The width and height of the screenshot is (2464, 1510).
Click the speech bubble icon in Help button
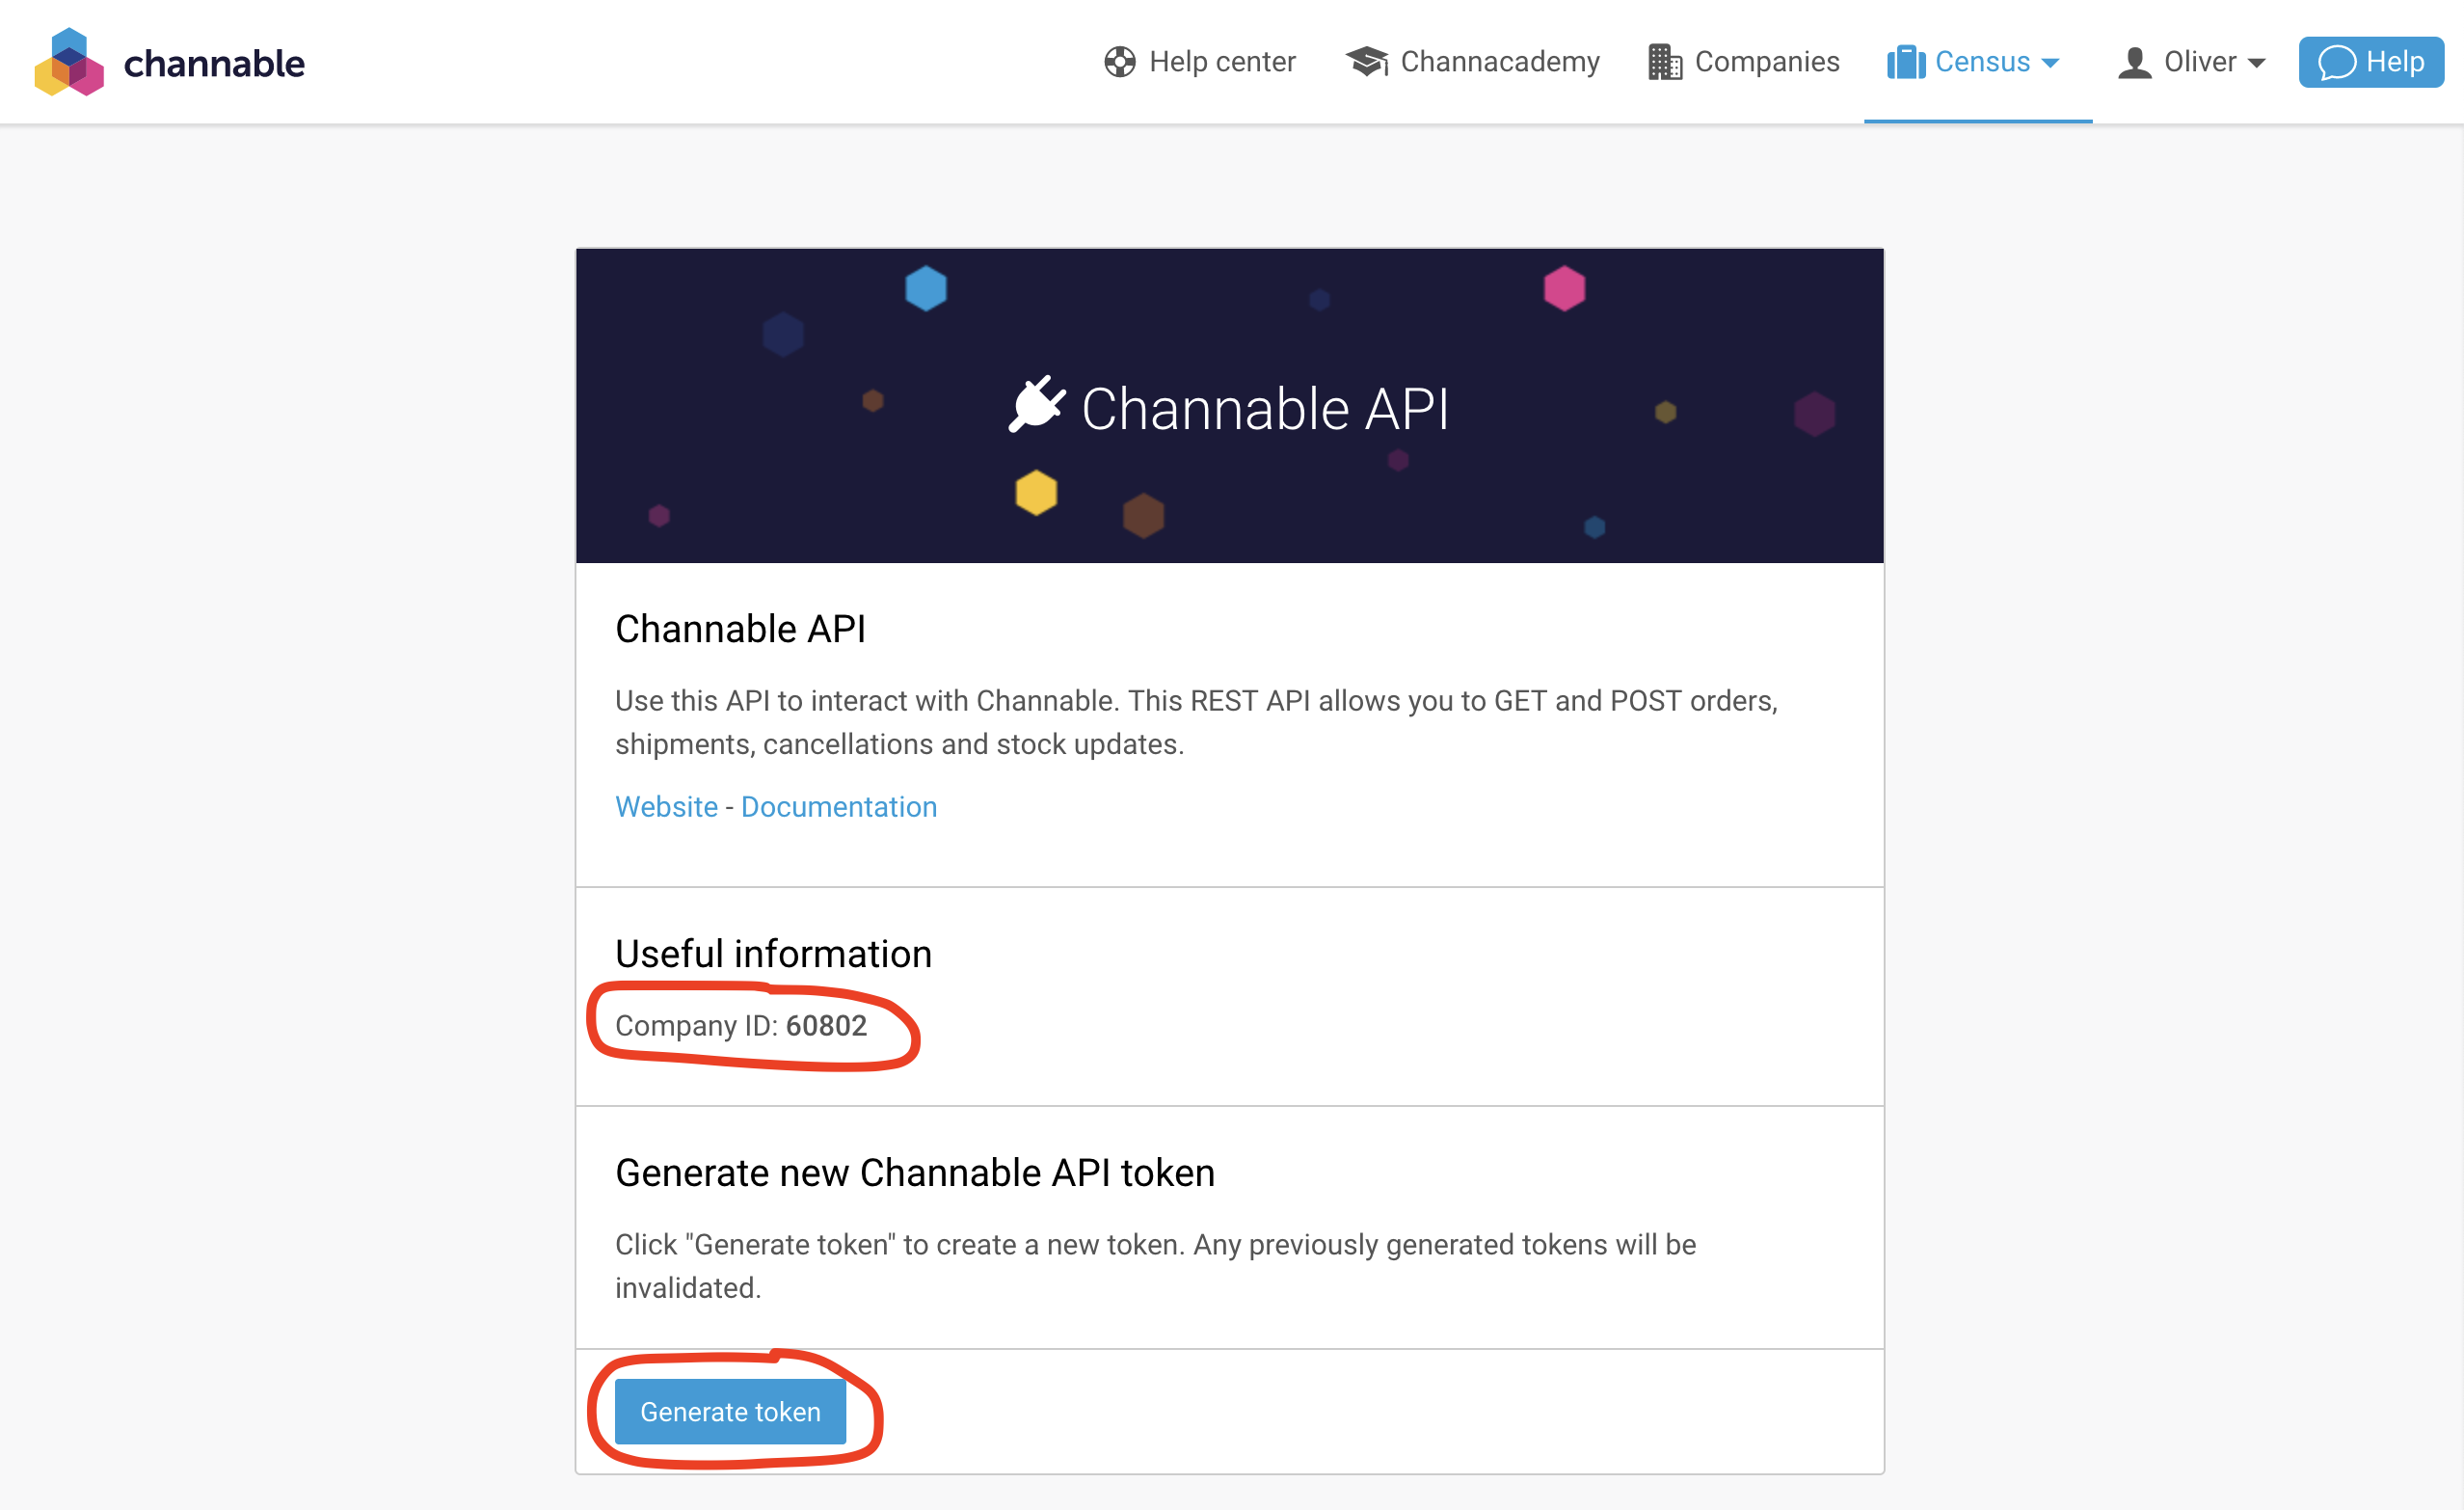coord(2336,62)
